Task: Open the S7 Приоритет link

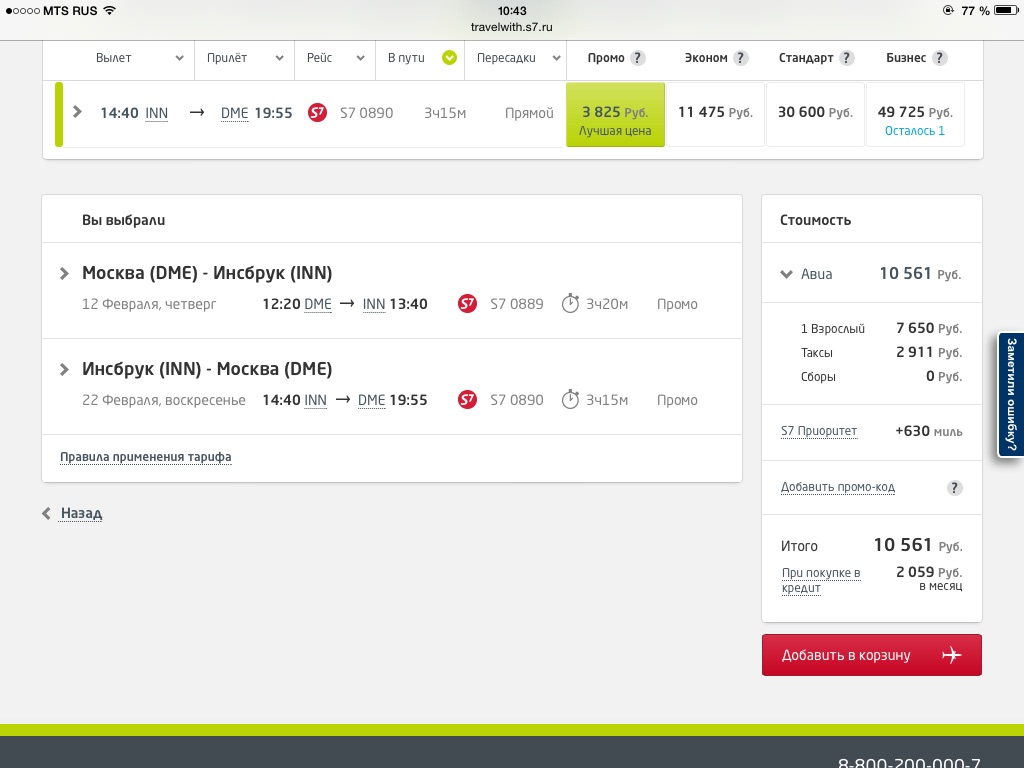Action: [x=819, y=431]
